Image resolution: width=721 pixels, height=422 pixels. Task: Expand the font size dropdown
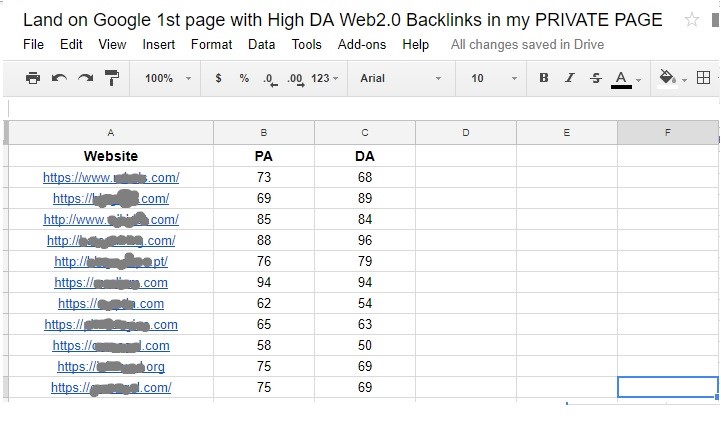[x=493, y=78]
